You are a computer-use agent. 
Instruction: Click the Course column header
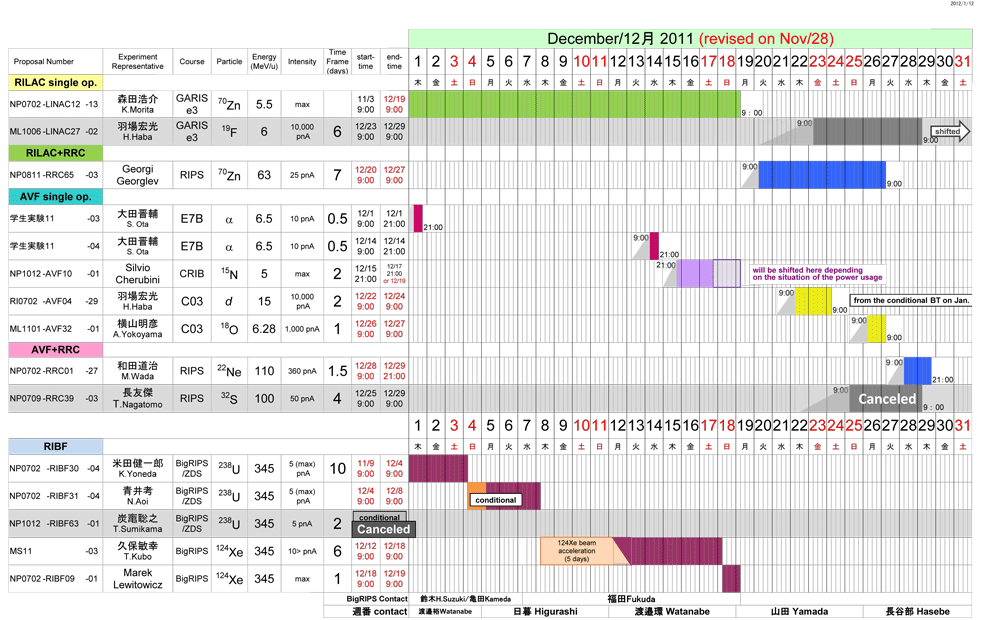[x=192, y=62]
